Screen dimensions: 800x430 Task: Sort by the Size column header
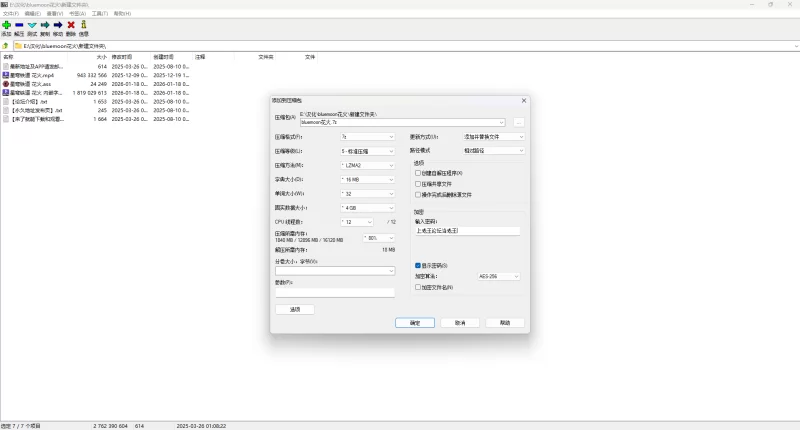[x=88, y=57]
